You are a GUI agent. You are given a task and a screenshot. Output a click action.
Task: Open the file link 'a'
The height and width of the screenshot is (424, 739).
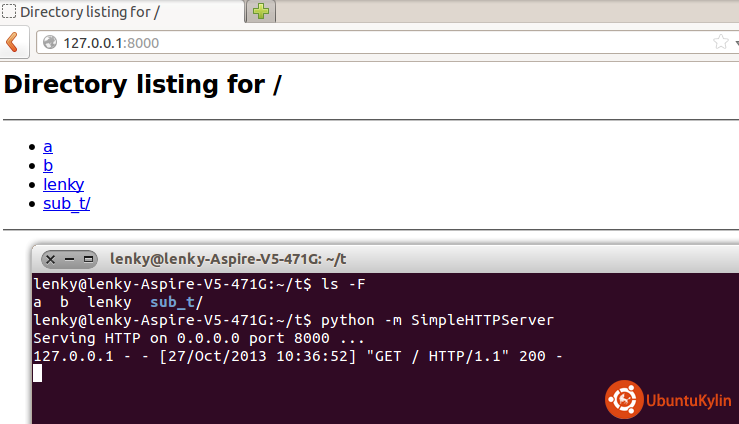[x=48, y=147]
